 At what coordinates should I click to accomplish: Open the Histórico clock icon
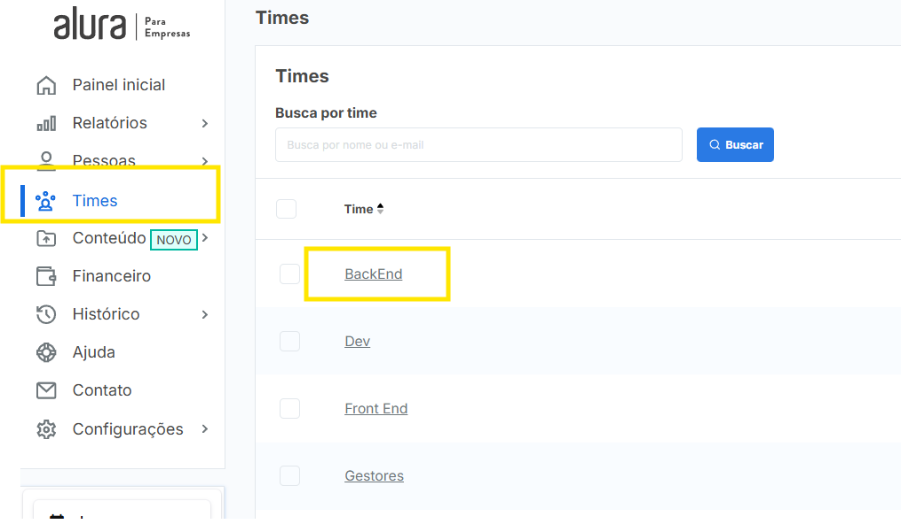46,314
